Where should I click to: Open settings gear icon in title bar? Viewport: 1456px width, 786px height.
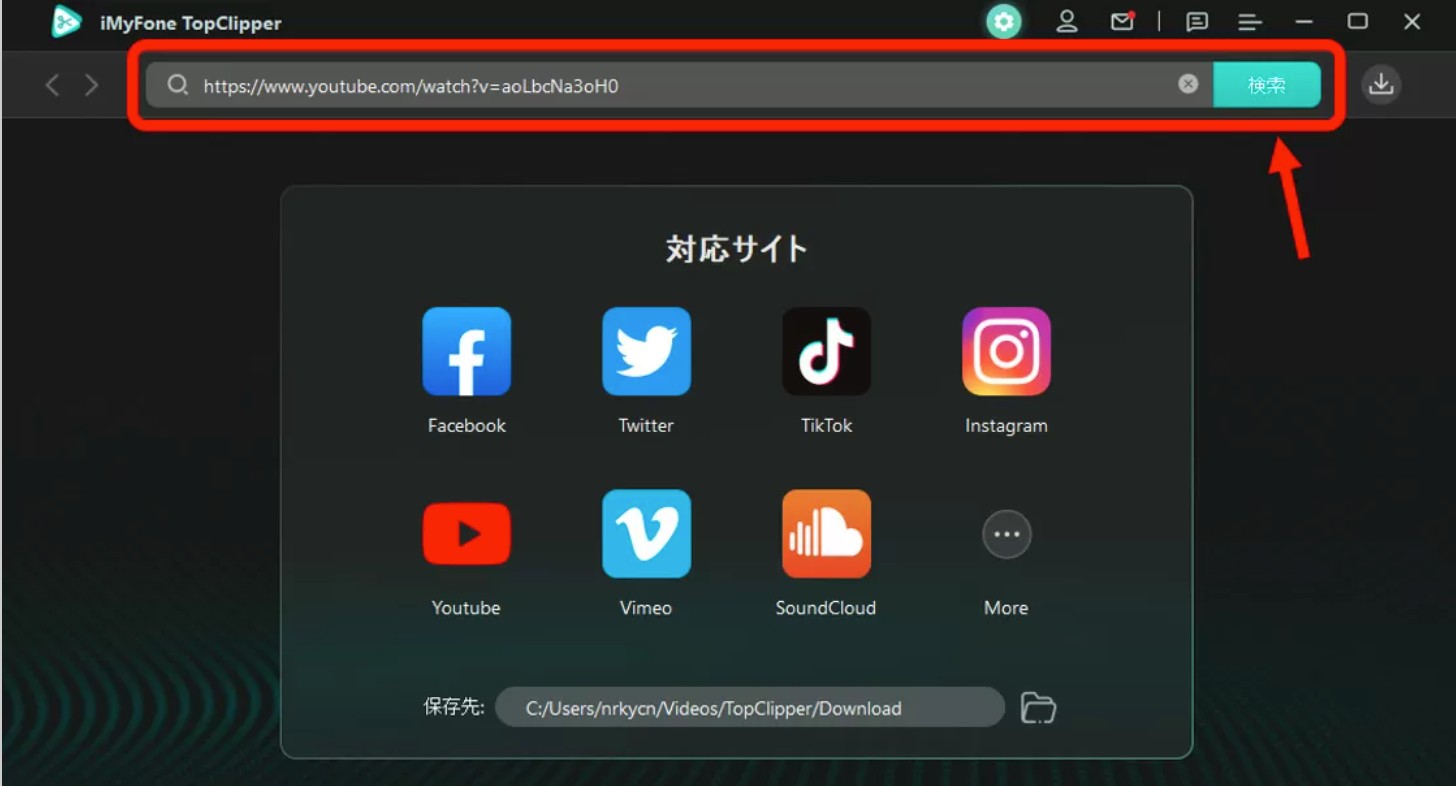coord(1004,21)
